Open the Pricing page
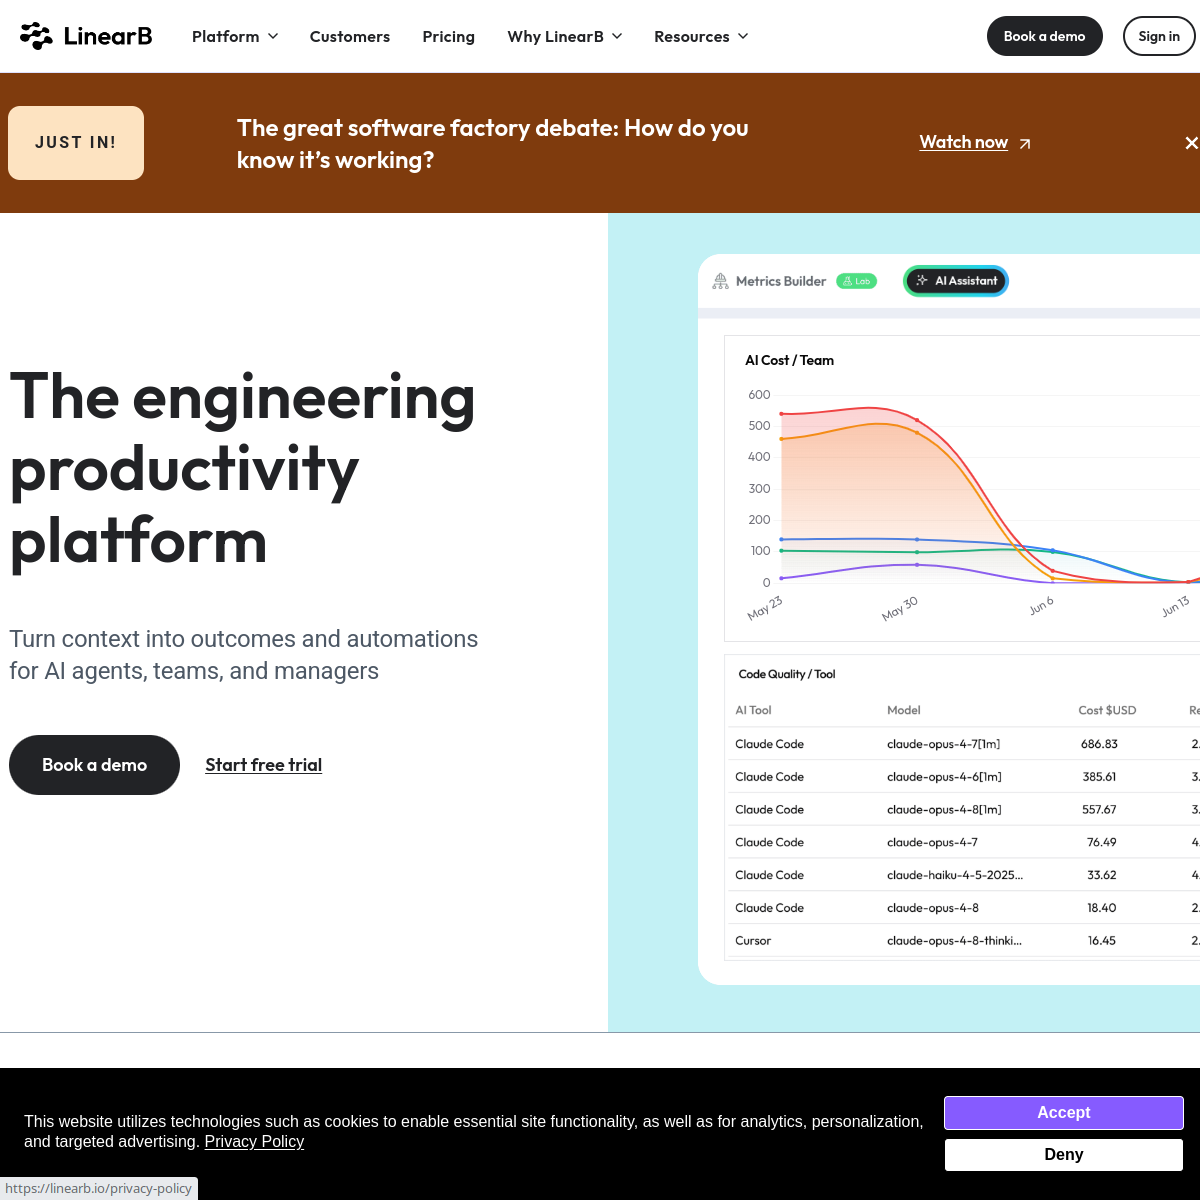Viewport: 1200px width, 1200px height. (x=448, y=36)
